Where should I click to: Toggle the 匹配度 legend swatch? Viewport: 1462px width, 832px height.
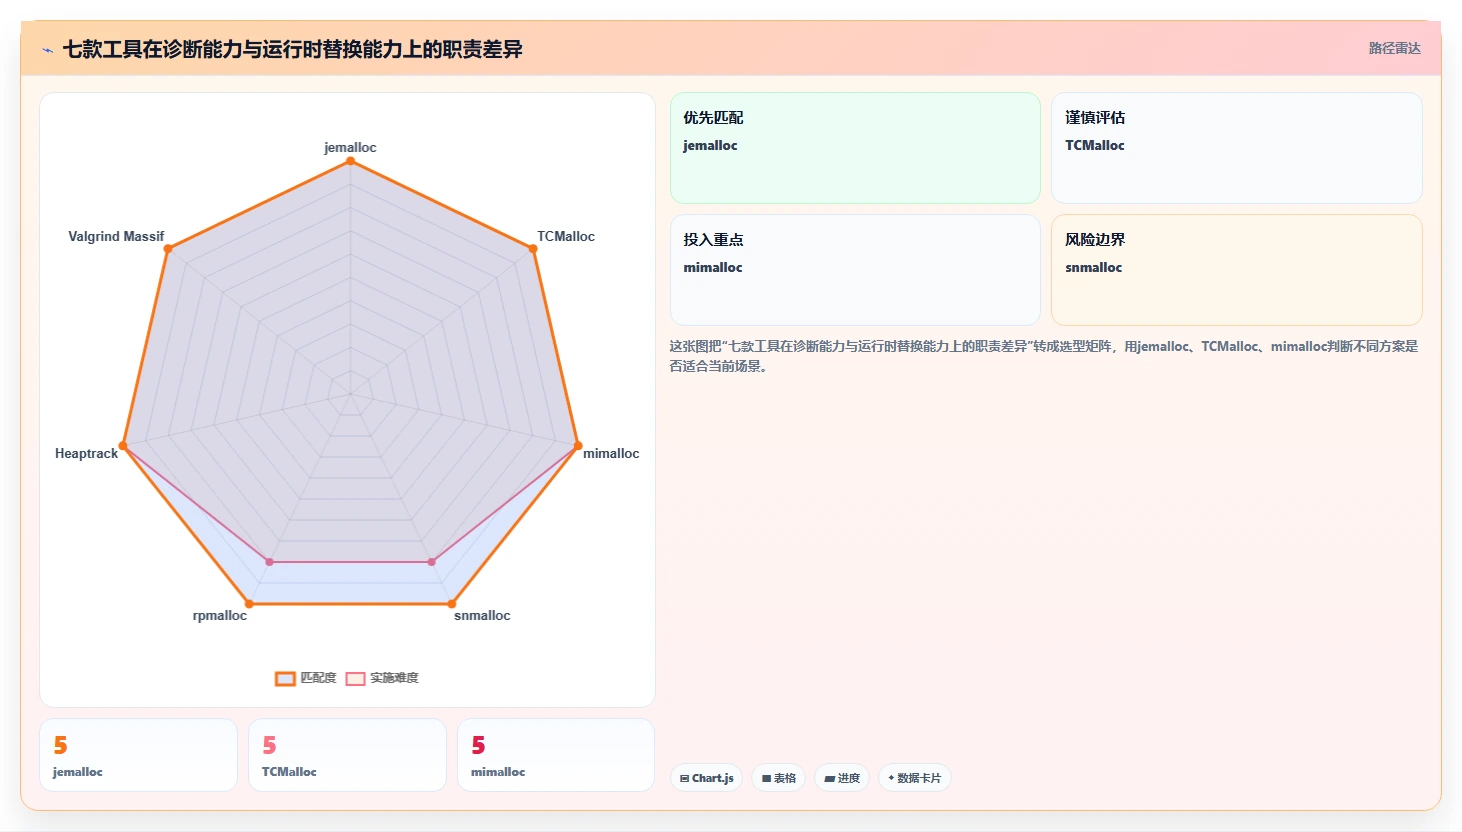pyautogui.click(x=285, y=678)
